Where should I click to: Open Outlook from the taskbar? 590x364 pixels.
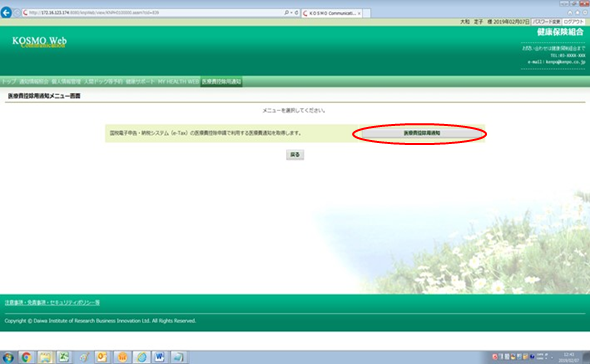pyautogui.click(x=102, y=356)
